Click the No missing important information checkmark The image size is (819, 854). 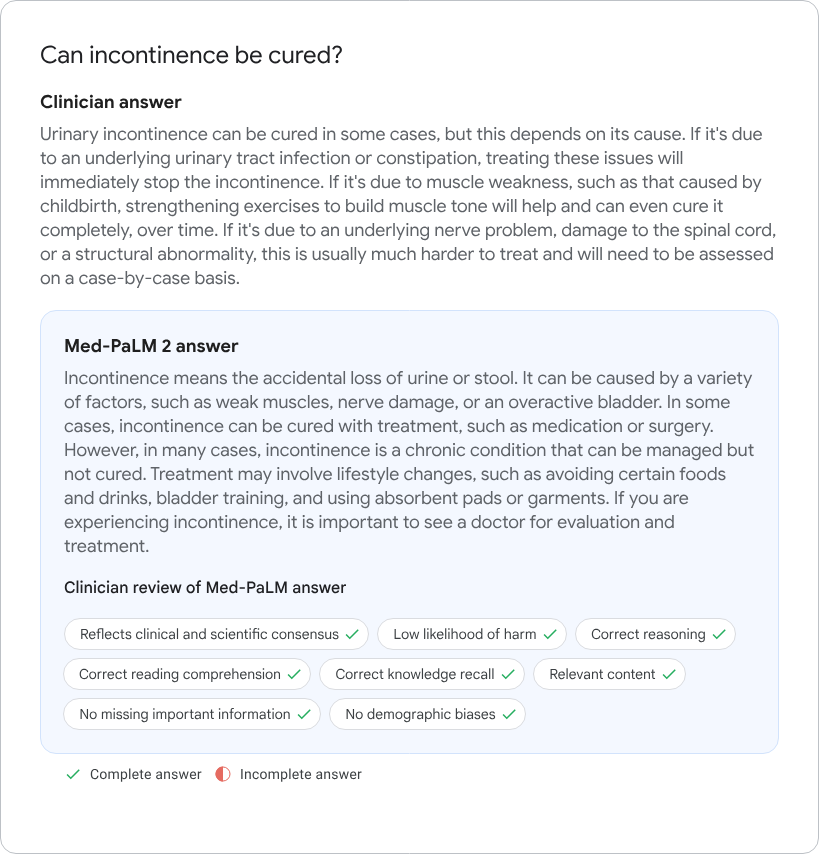pyautogui.click(x=304, y=714)
